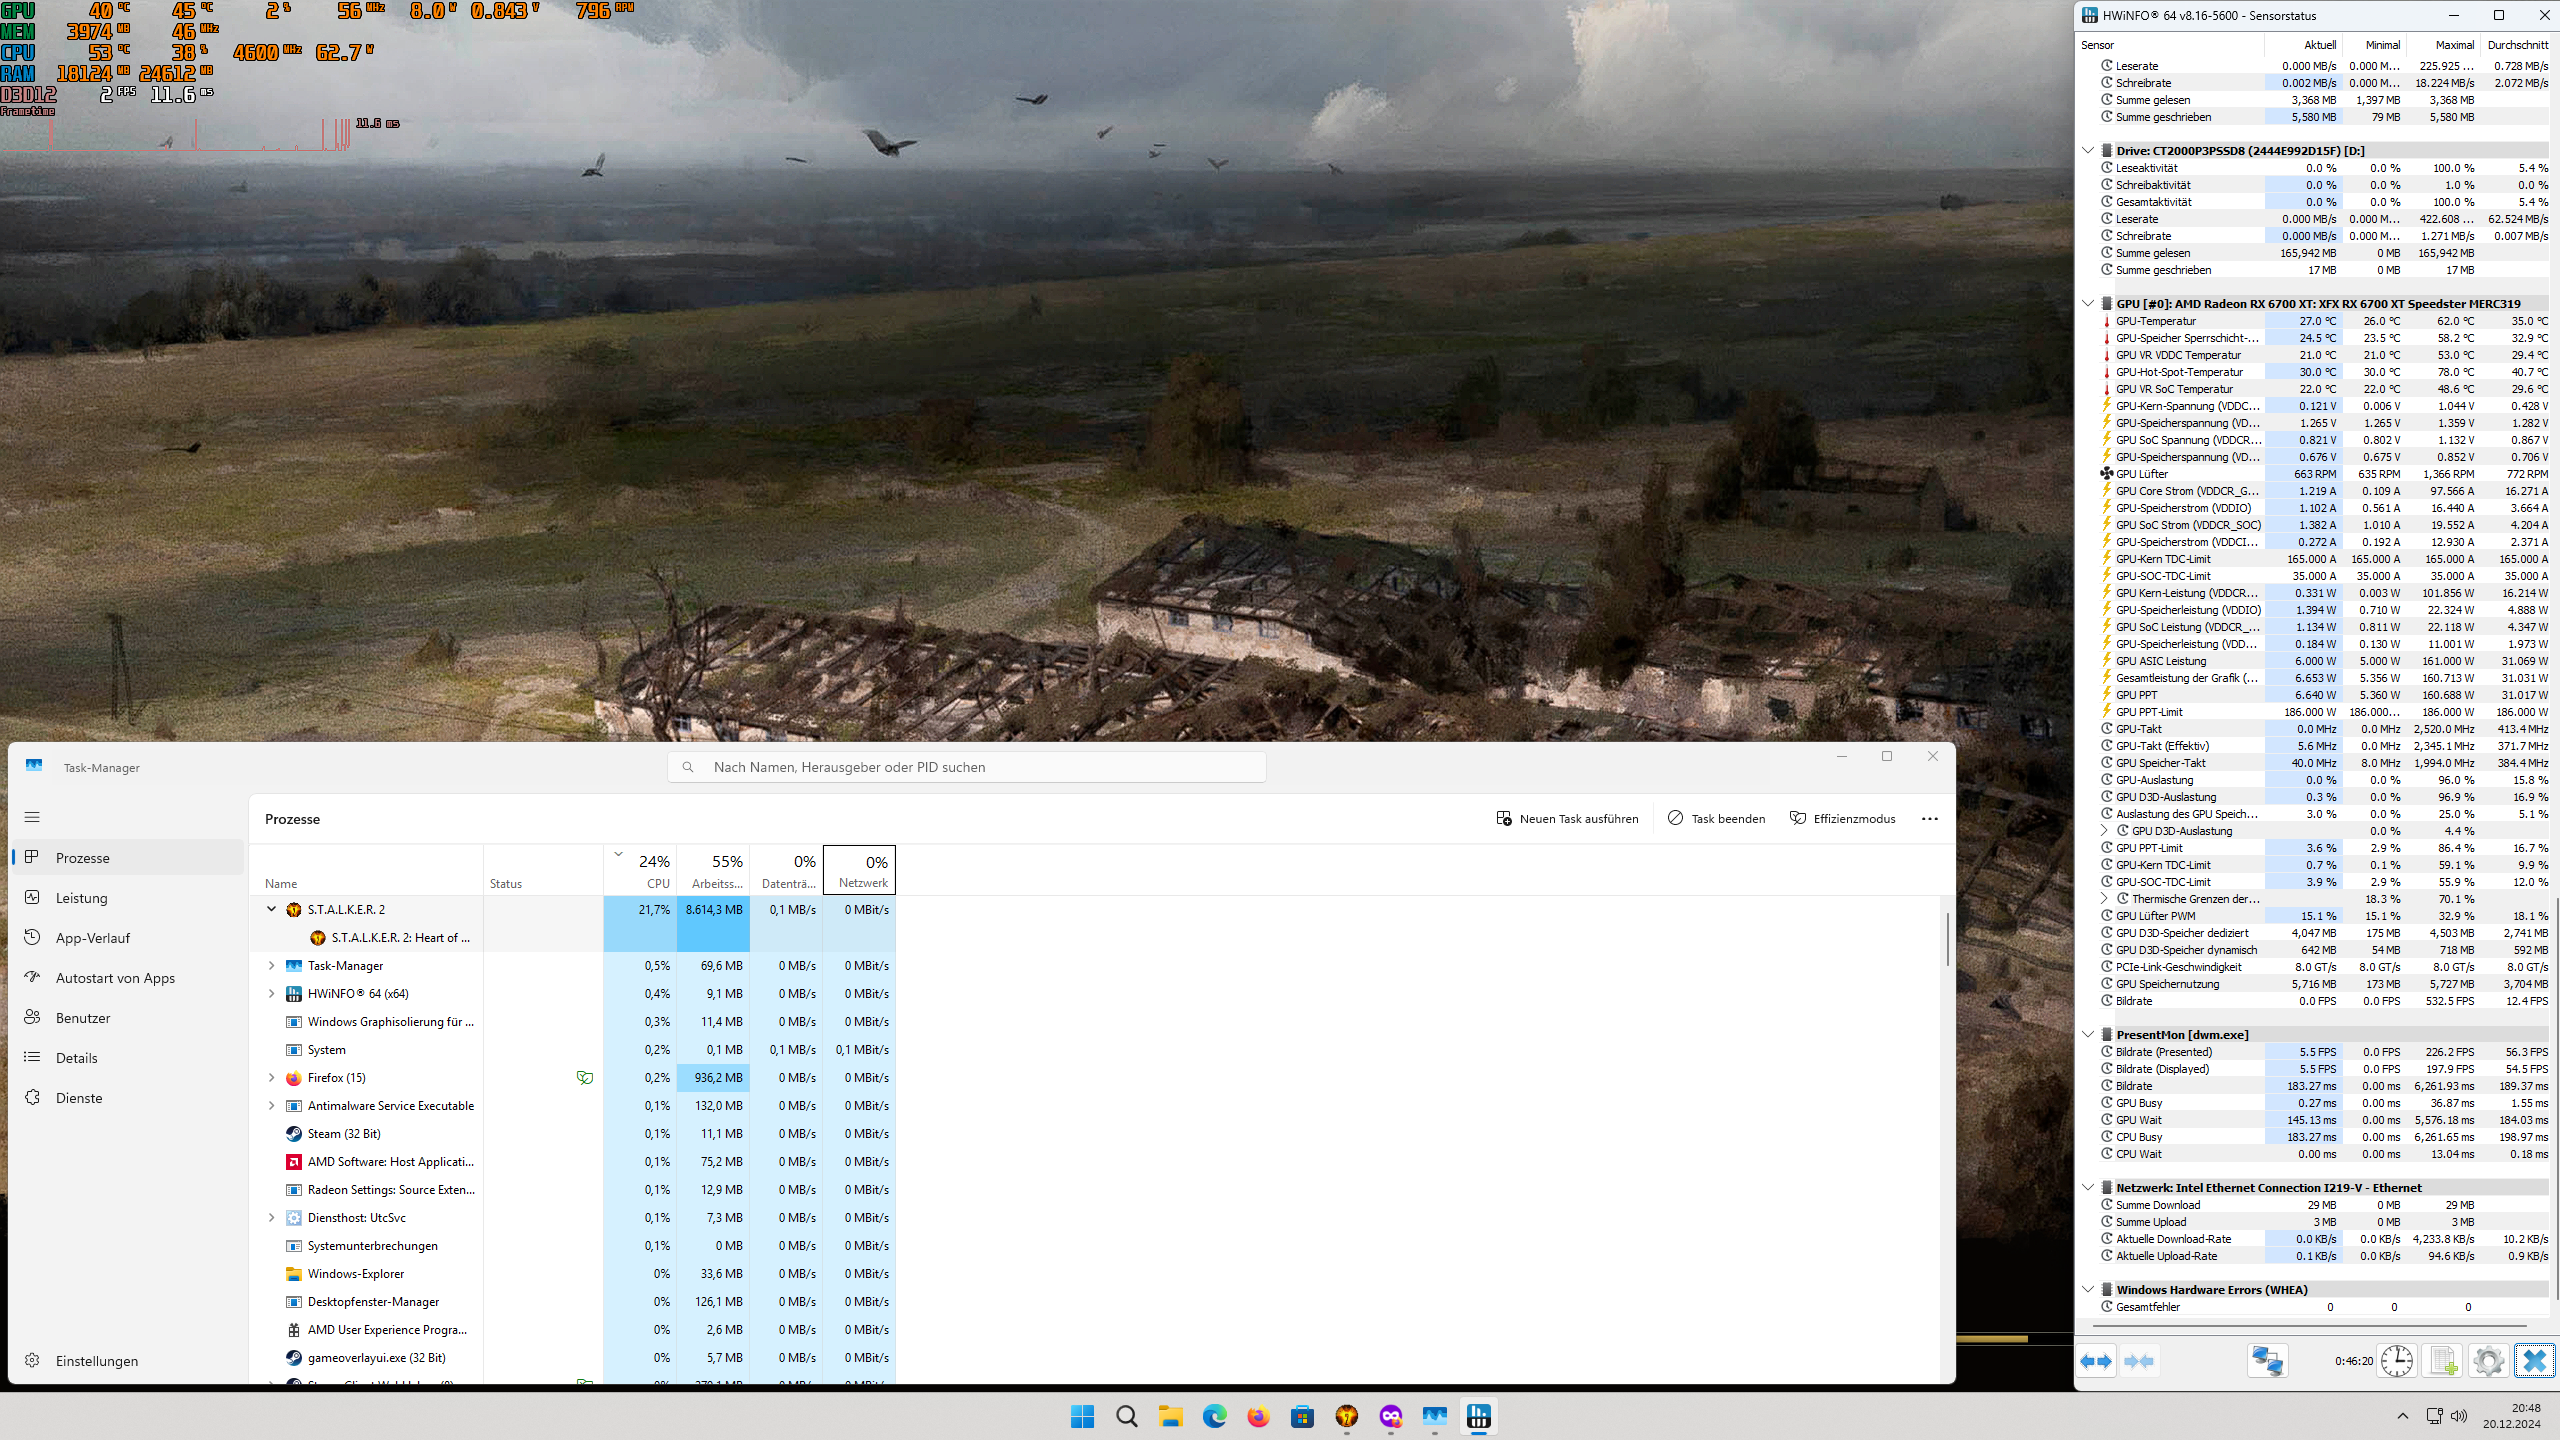Start logging via the report-with-plus icon
This screenshot has width=2560, height=1440.
click(x=2445, y=1361)
